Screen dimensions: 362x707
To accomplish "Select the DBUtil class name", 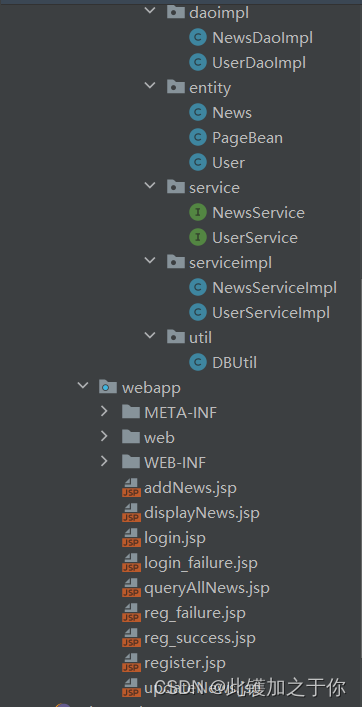I will 234,362.
